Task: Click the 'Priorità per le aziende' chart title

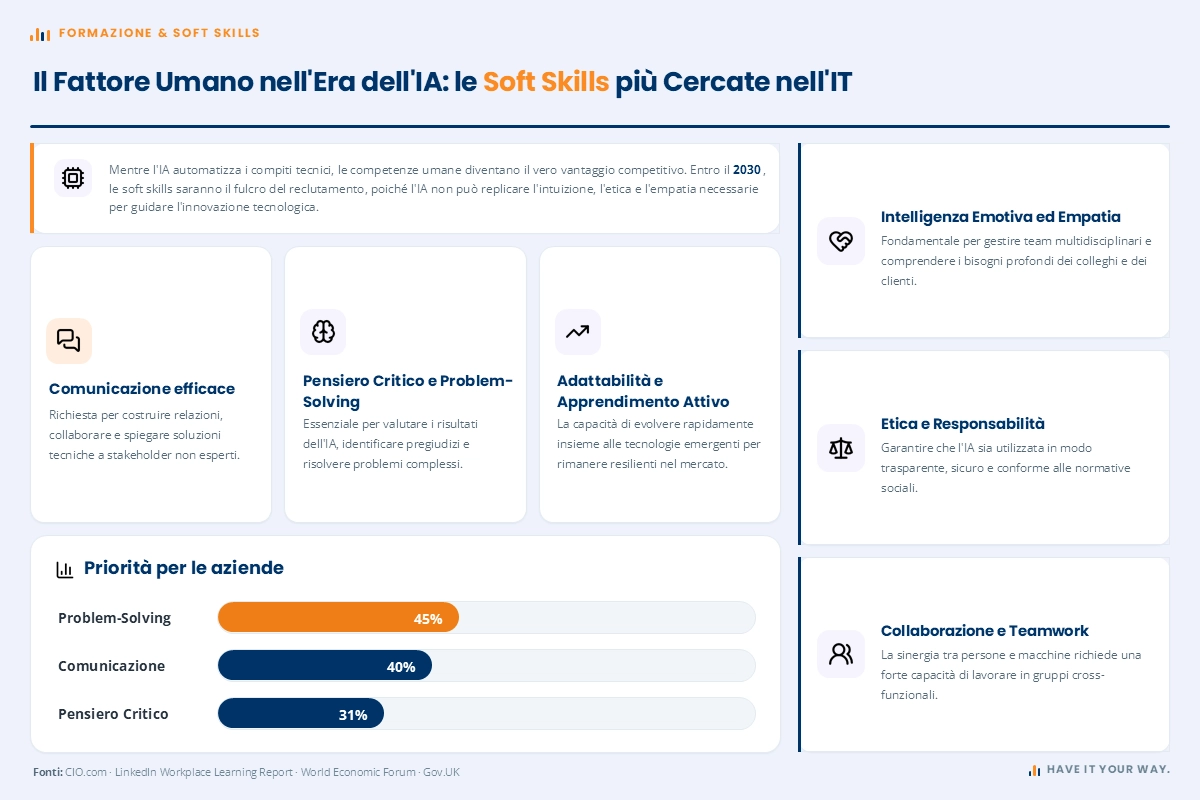Action: click(x=184, y=568)
